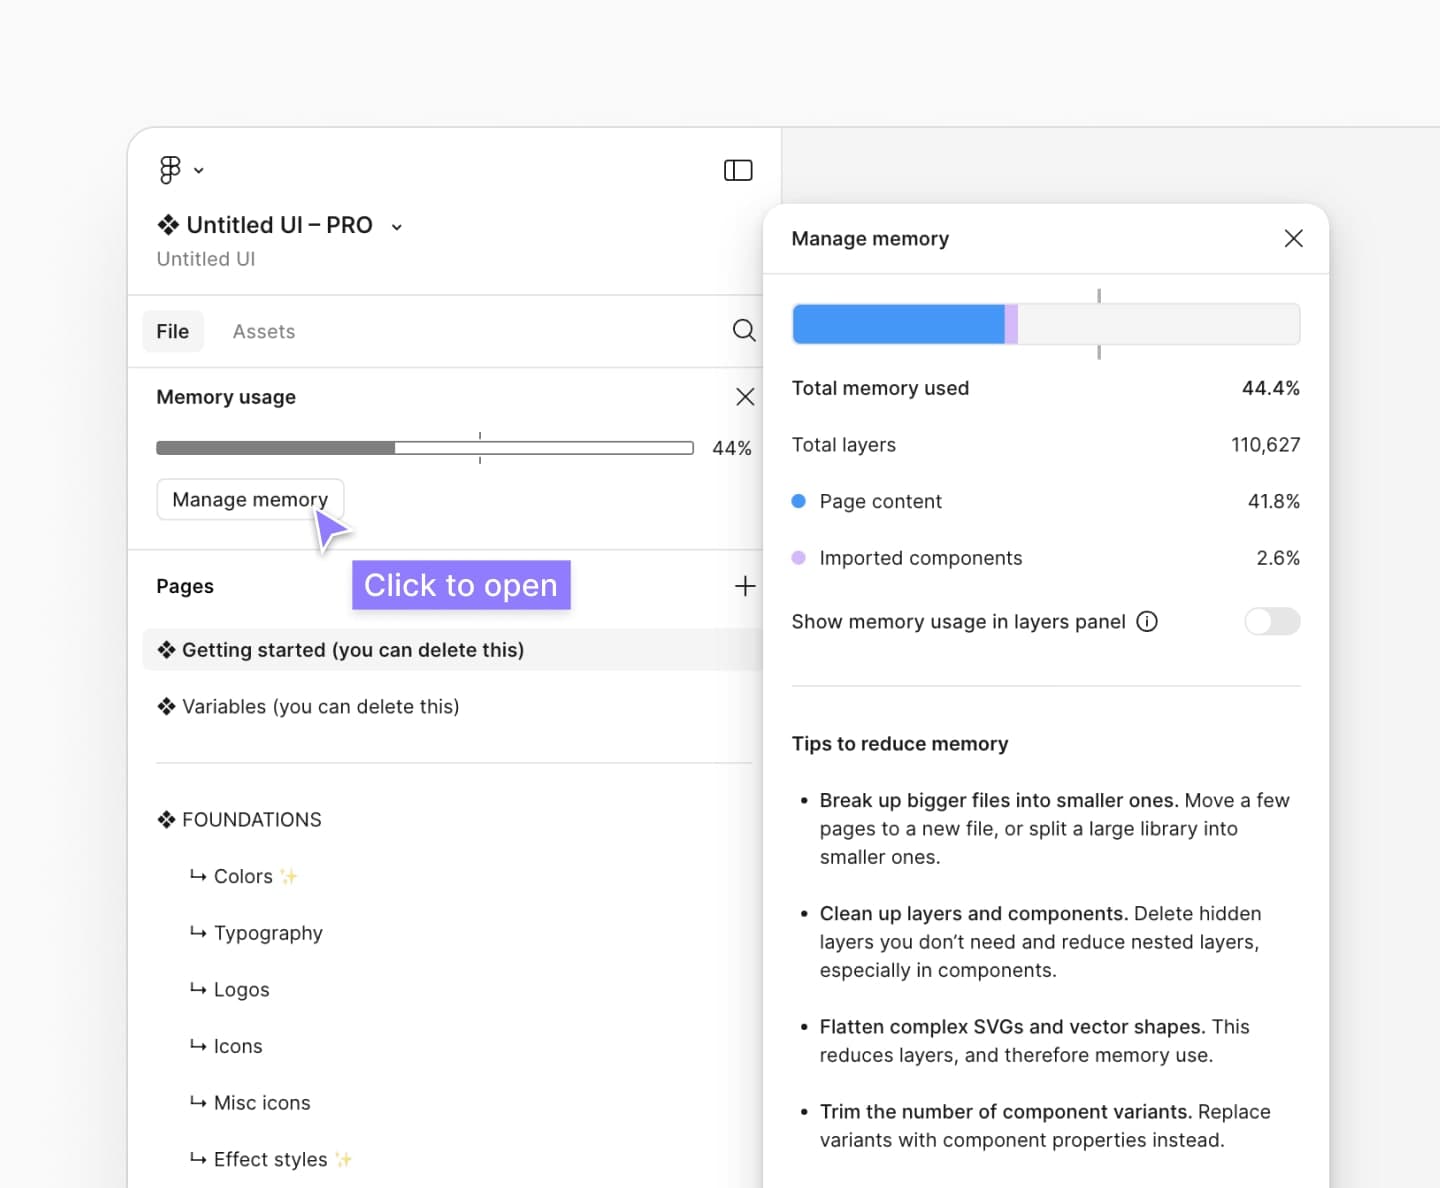Open the Logos page
Image resolution: width=1440 pixels, height=1188 pixels.
(230, 990)
